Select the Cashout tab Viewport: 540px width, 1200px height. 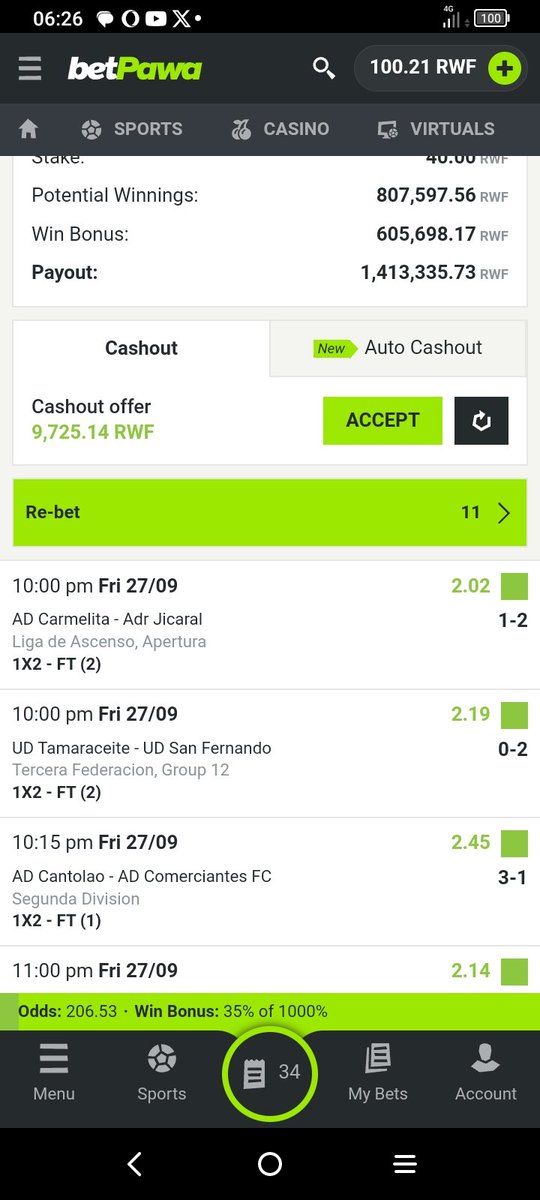click(141, 348)
